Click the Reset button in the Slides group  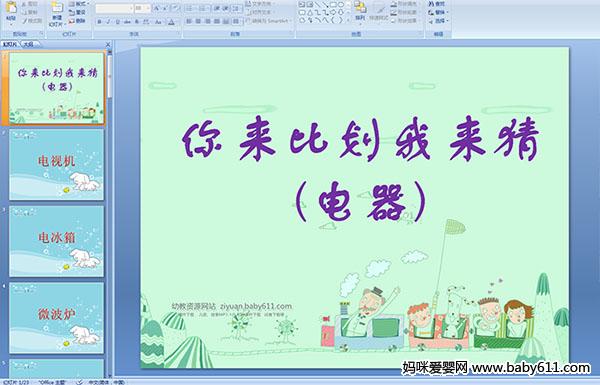77,12
